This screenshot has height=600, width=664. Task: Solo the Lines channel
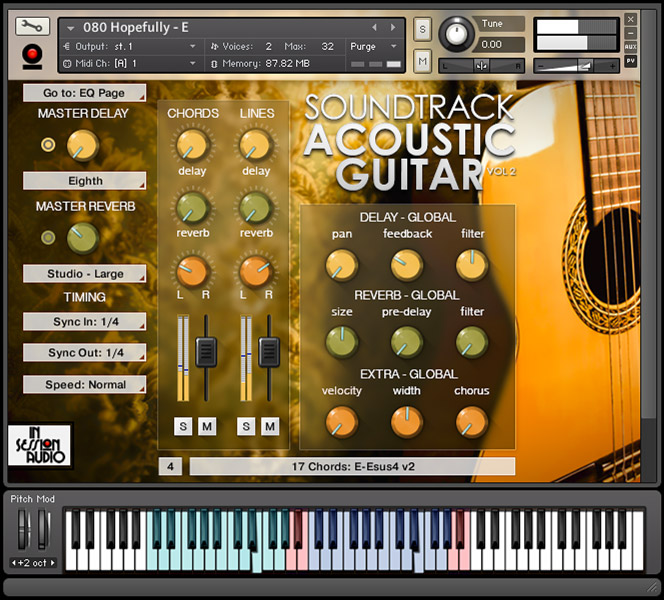246,426
